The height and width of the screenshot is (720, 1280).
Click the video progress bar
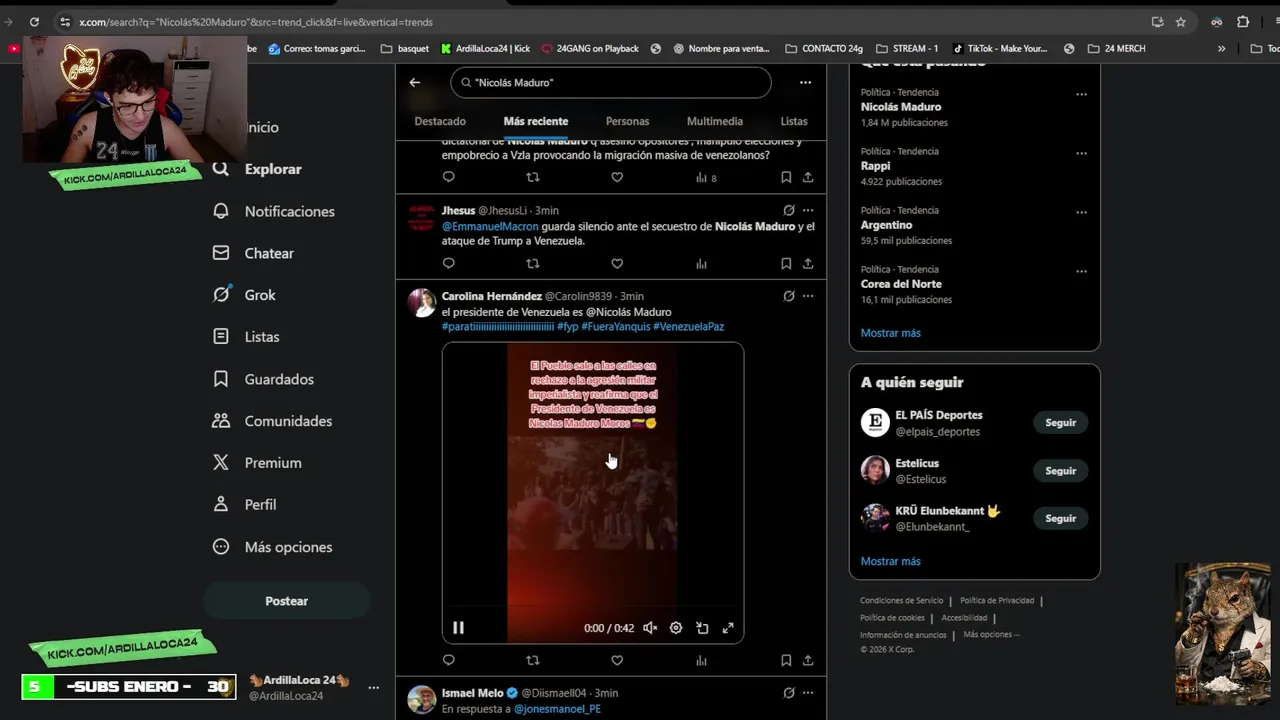[x=593, y=607]
